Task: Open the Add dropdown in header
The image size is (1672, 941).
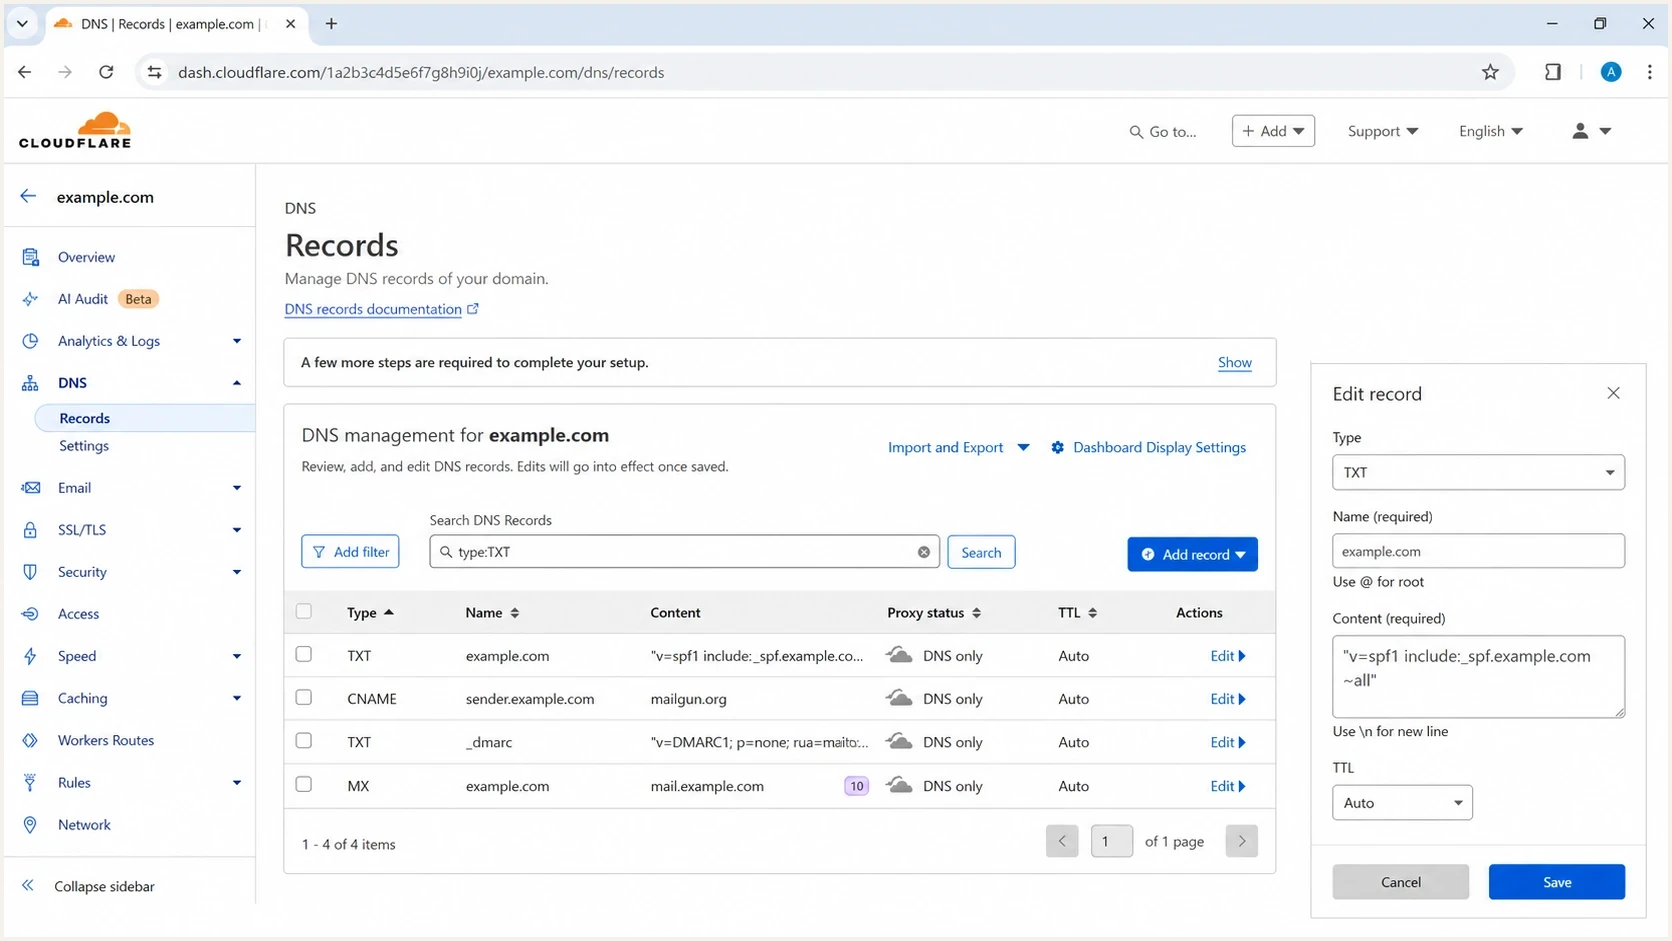Action: coord(1273,131)
